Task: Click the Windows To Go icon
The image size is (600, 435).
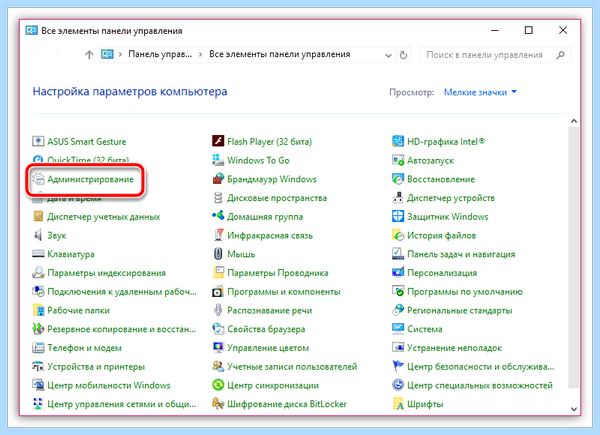Action: click(x=218, y=160)
